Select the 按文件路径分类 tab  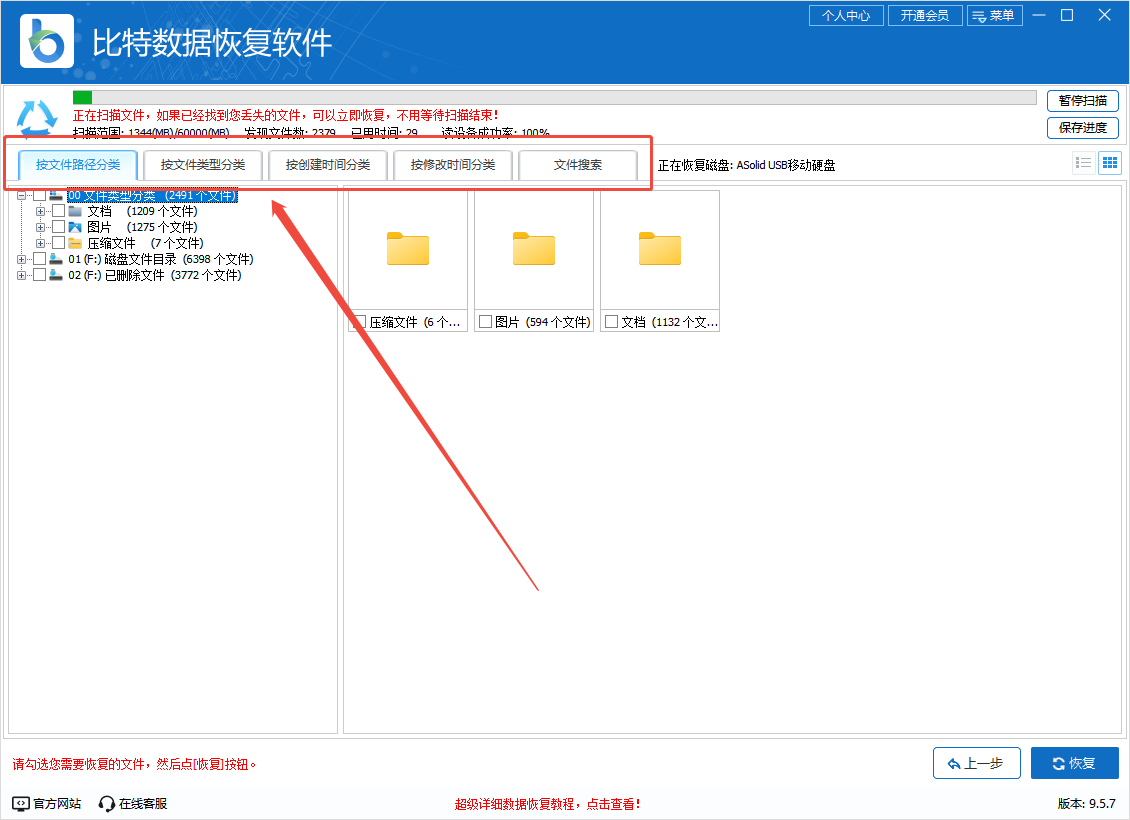point(78,164)
